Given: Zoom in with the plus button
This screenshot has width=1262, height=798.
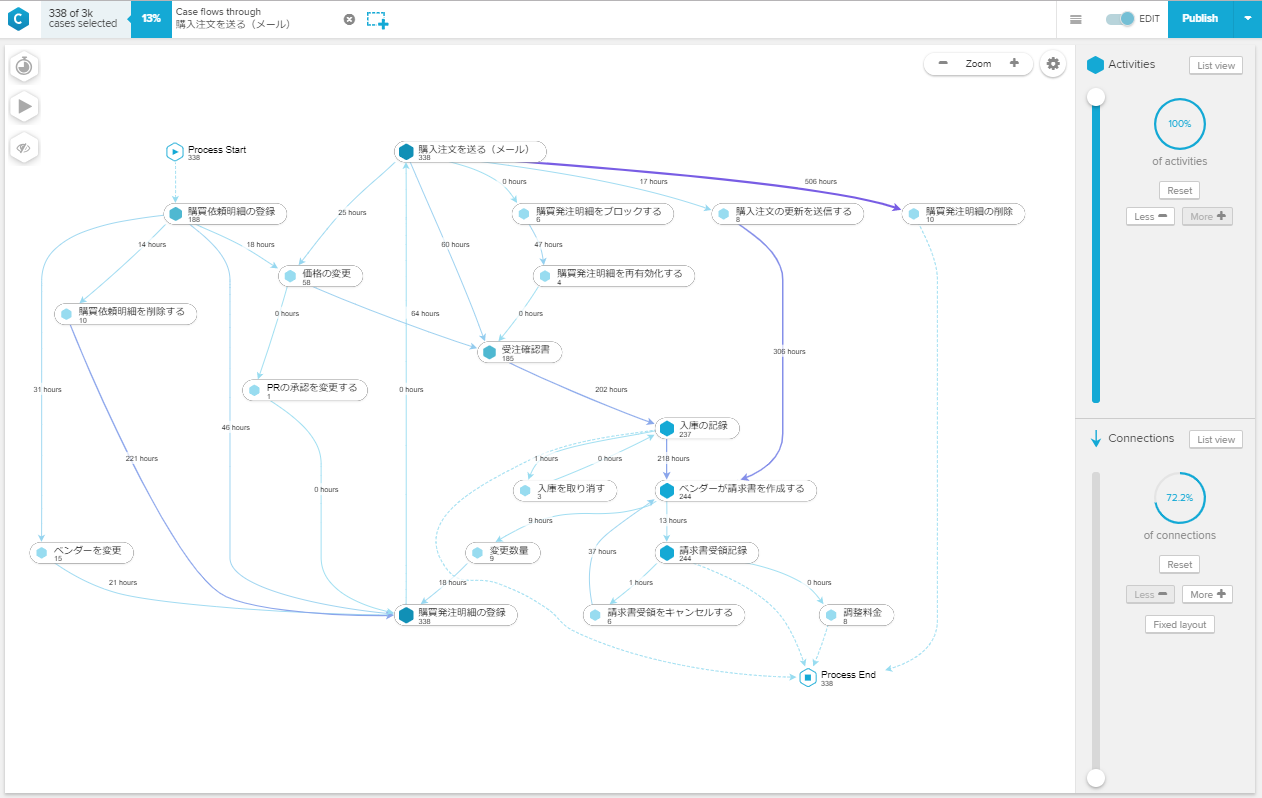Looking at the screenshot, I should pos(1014,63).
